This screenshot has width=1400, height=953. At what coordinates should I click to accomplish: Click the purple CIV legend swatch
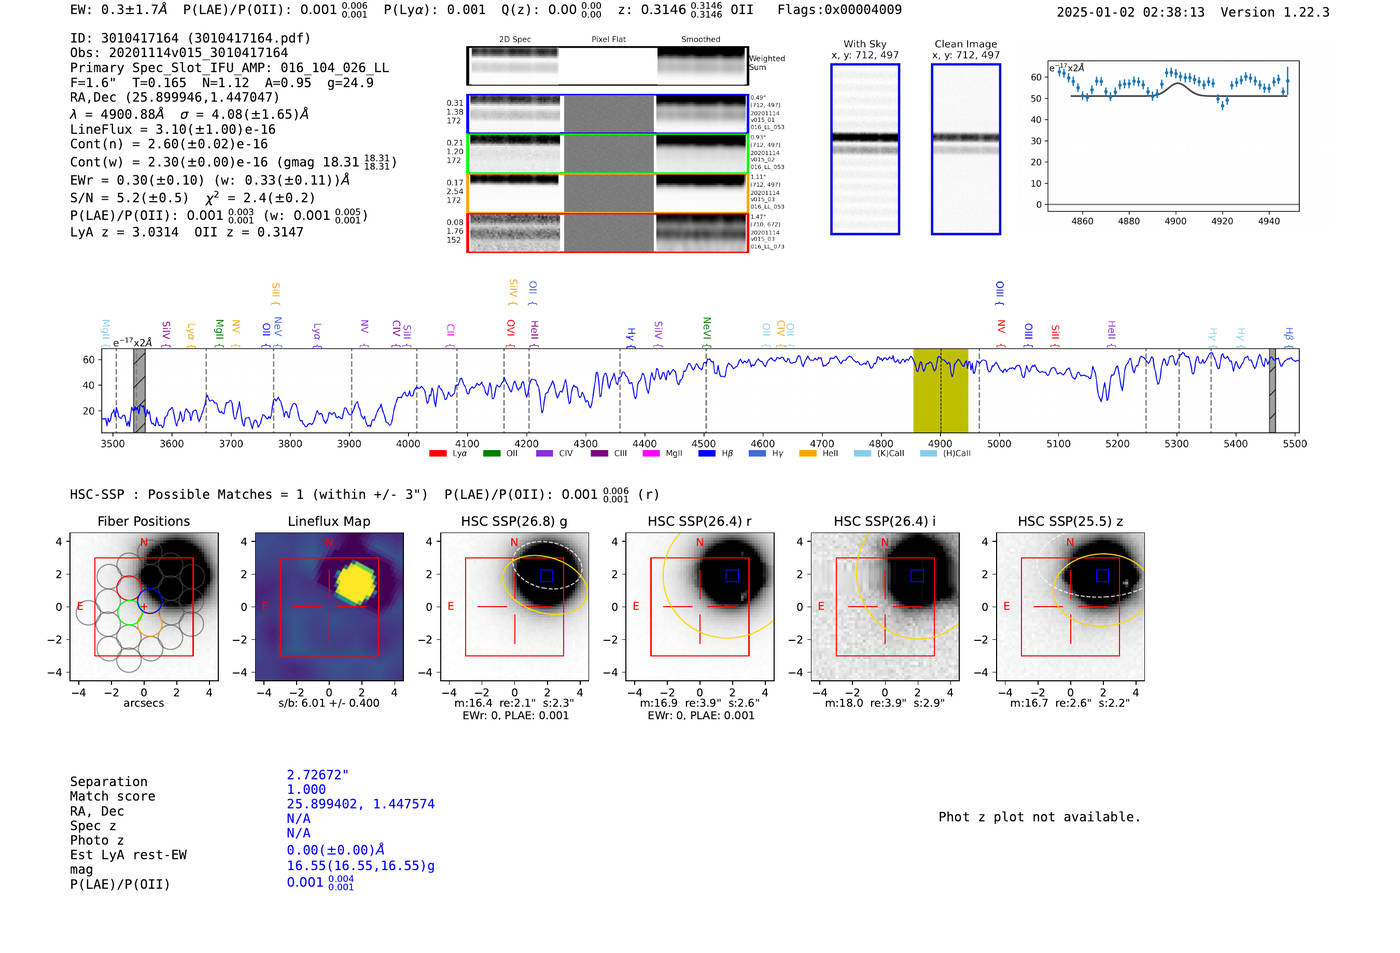544,454
